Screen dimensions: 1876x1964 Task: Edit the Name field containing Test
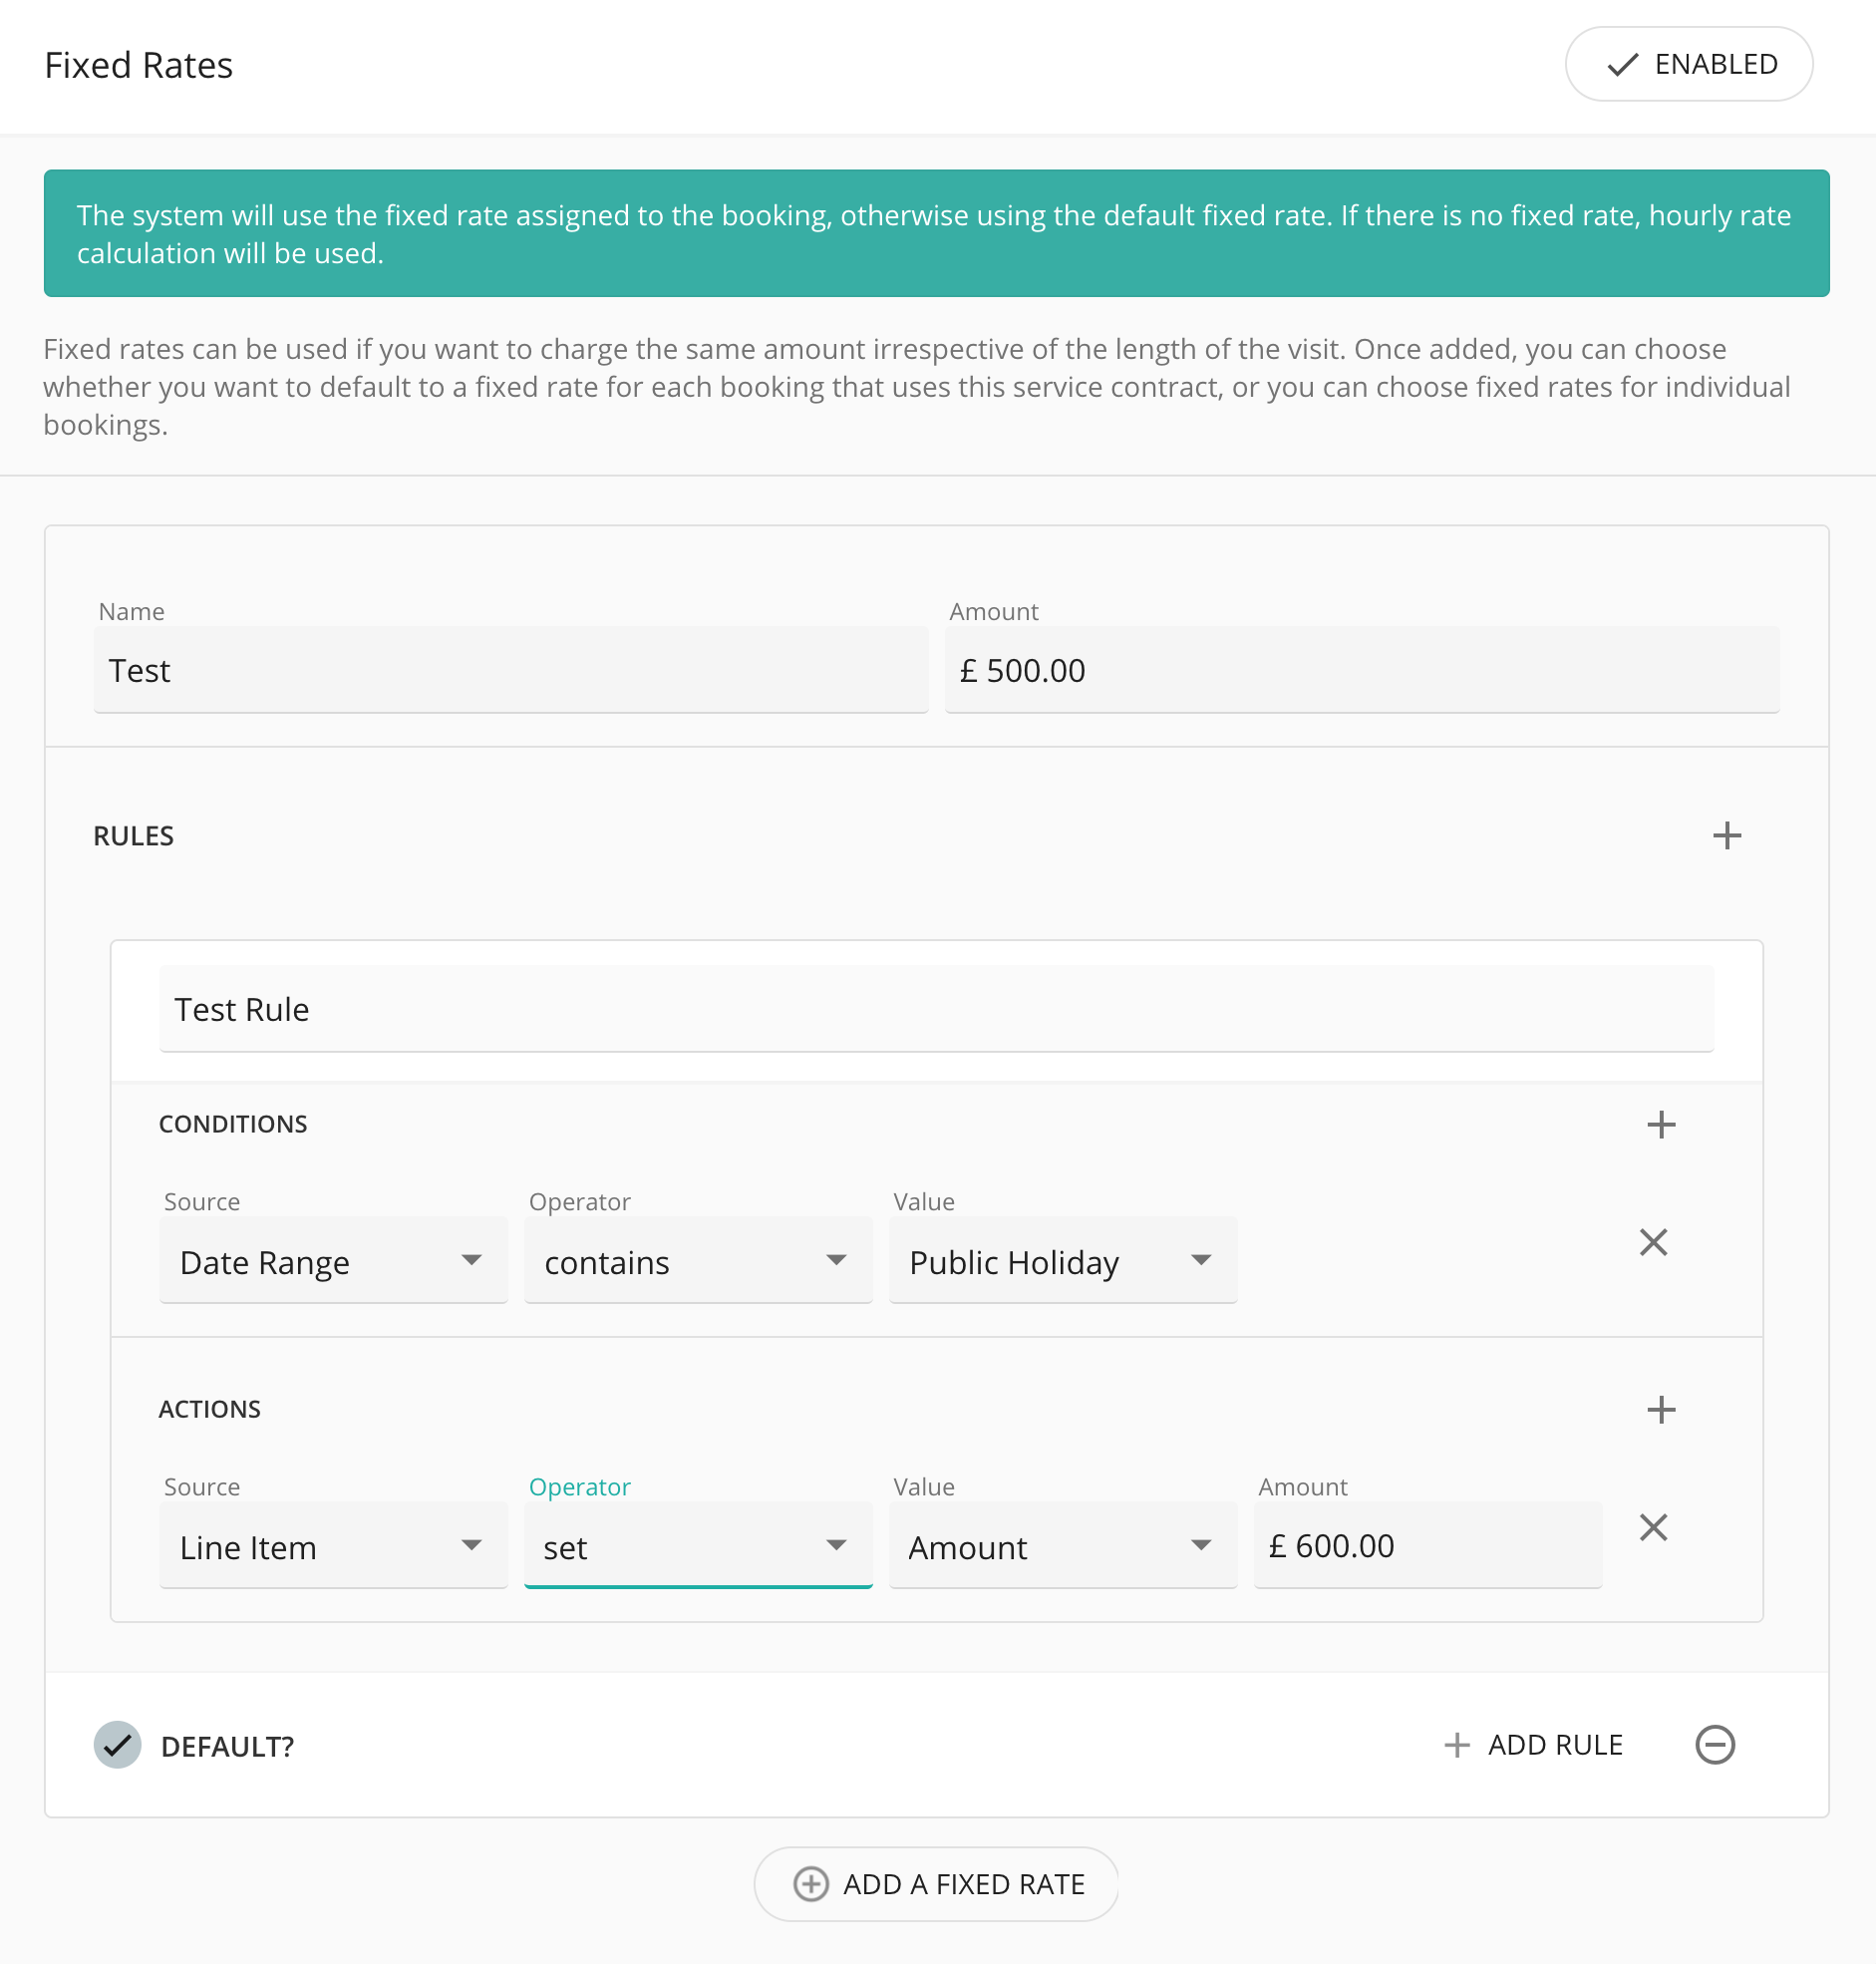511,670
